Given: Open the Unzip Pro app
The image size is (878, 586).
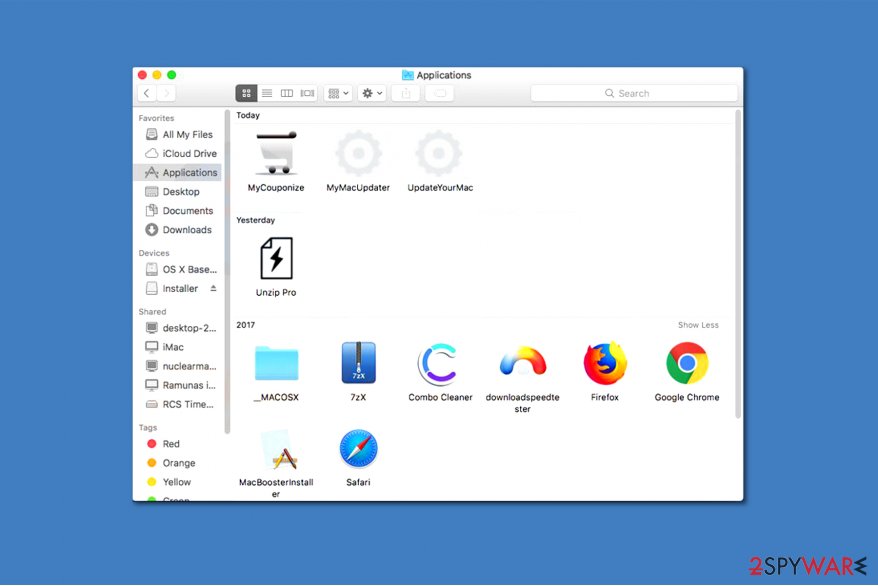Looking at the screenshot, I should [276, 258].
